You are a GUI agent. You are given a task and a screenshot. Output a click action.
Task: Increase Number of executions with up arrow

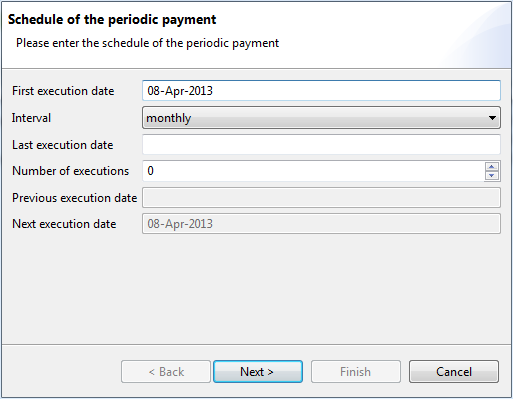(492, 166)
